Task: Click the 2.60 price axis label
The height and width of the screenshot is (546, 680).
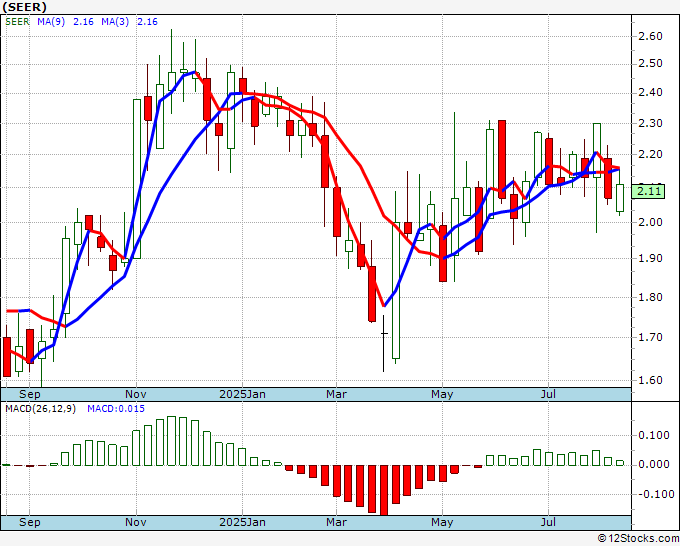Action: click(651, 36)
